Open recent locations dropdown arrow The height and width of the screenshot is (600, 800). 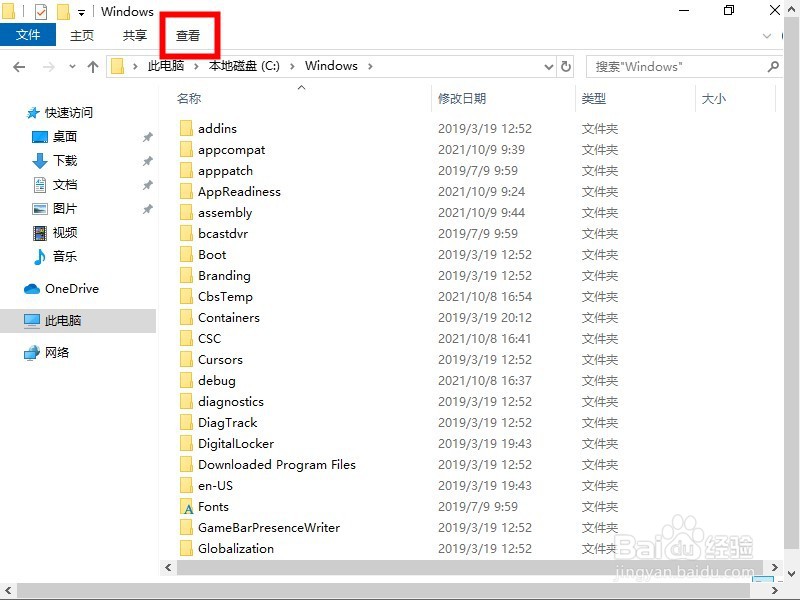(72, 67)
